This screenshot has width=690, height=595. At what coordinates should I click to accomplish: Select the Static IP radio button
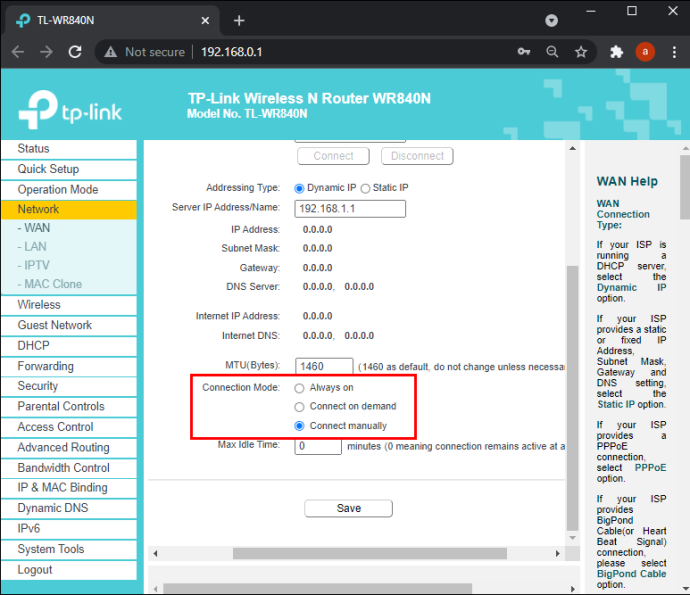pyautogui.click(x=365, y=188)
